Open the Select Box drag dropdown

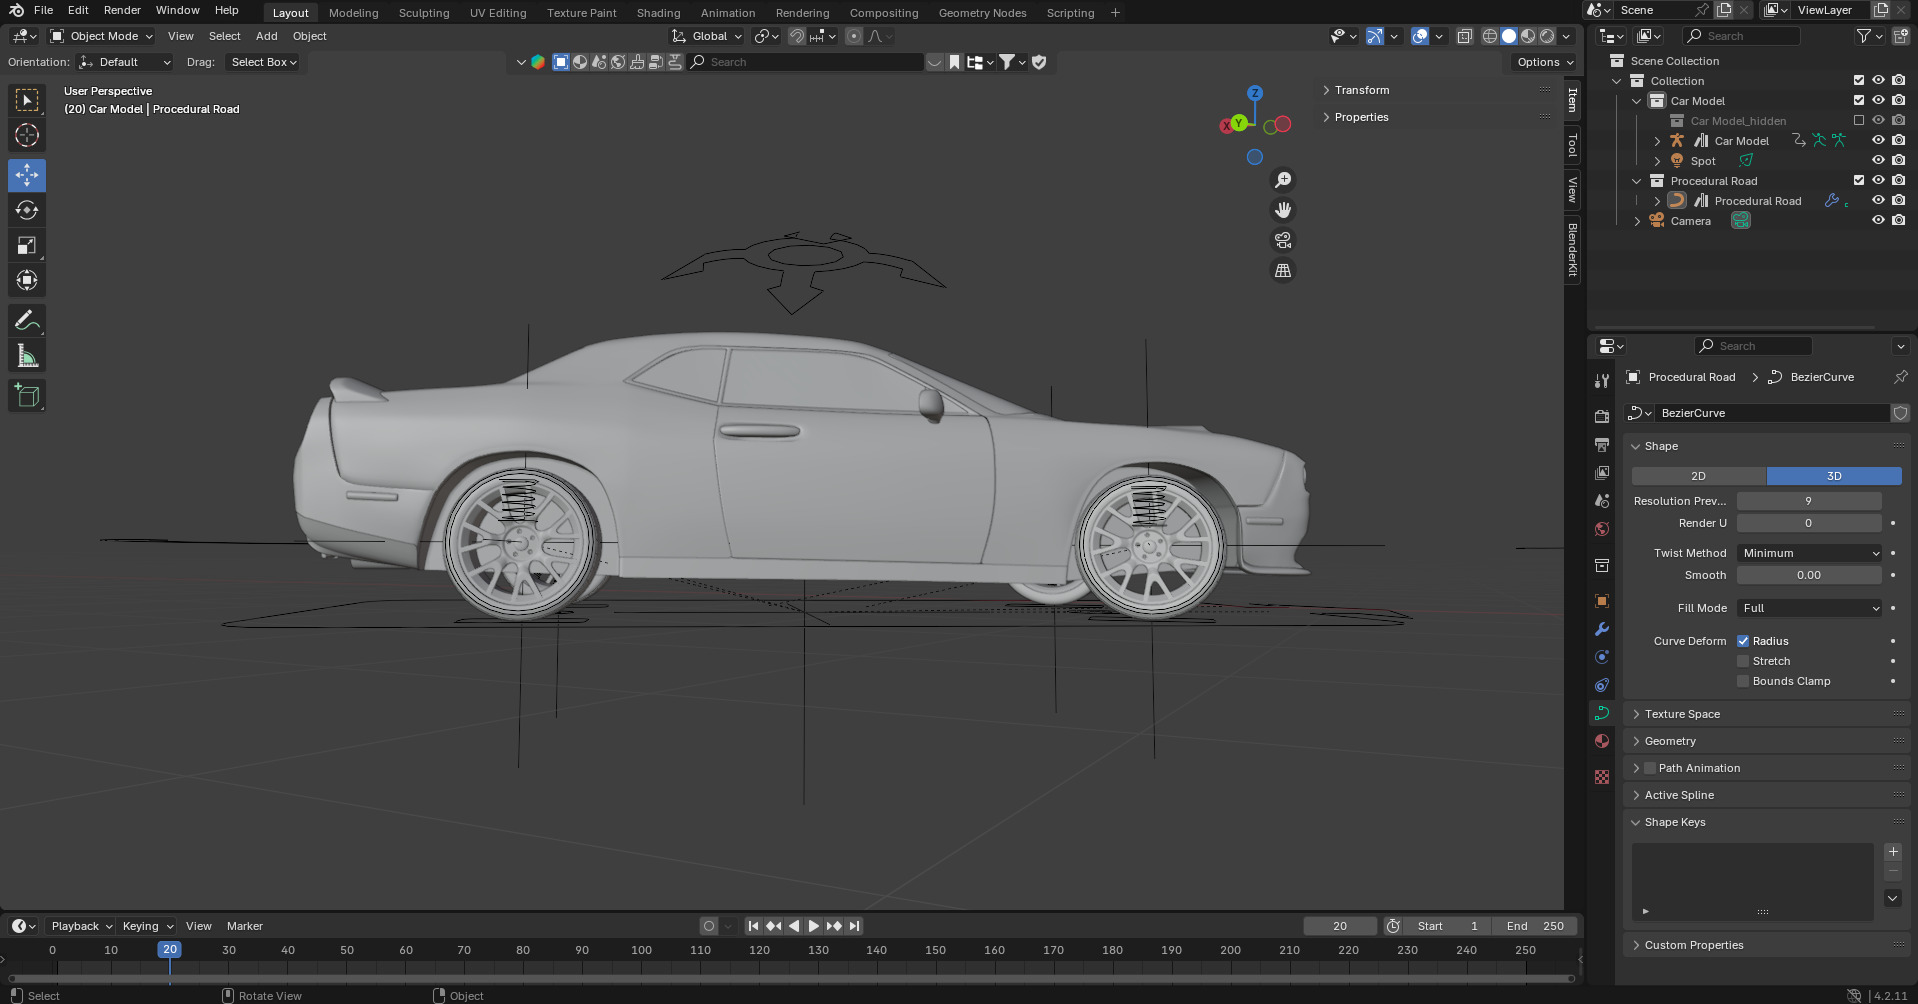coord(264,62)
